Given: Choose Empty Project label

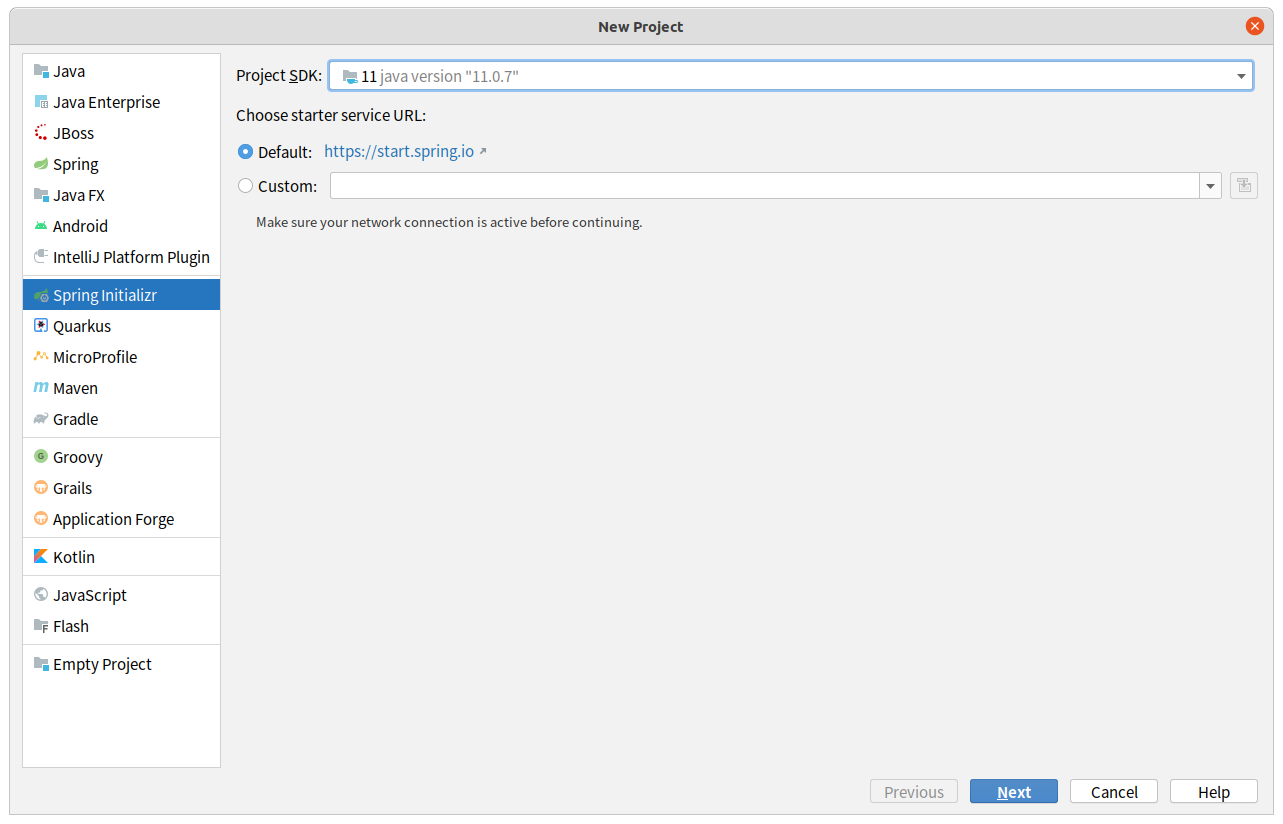Looking at the screenshot, I should click(x=102, y=664).
